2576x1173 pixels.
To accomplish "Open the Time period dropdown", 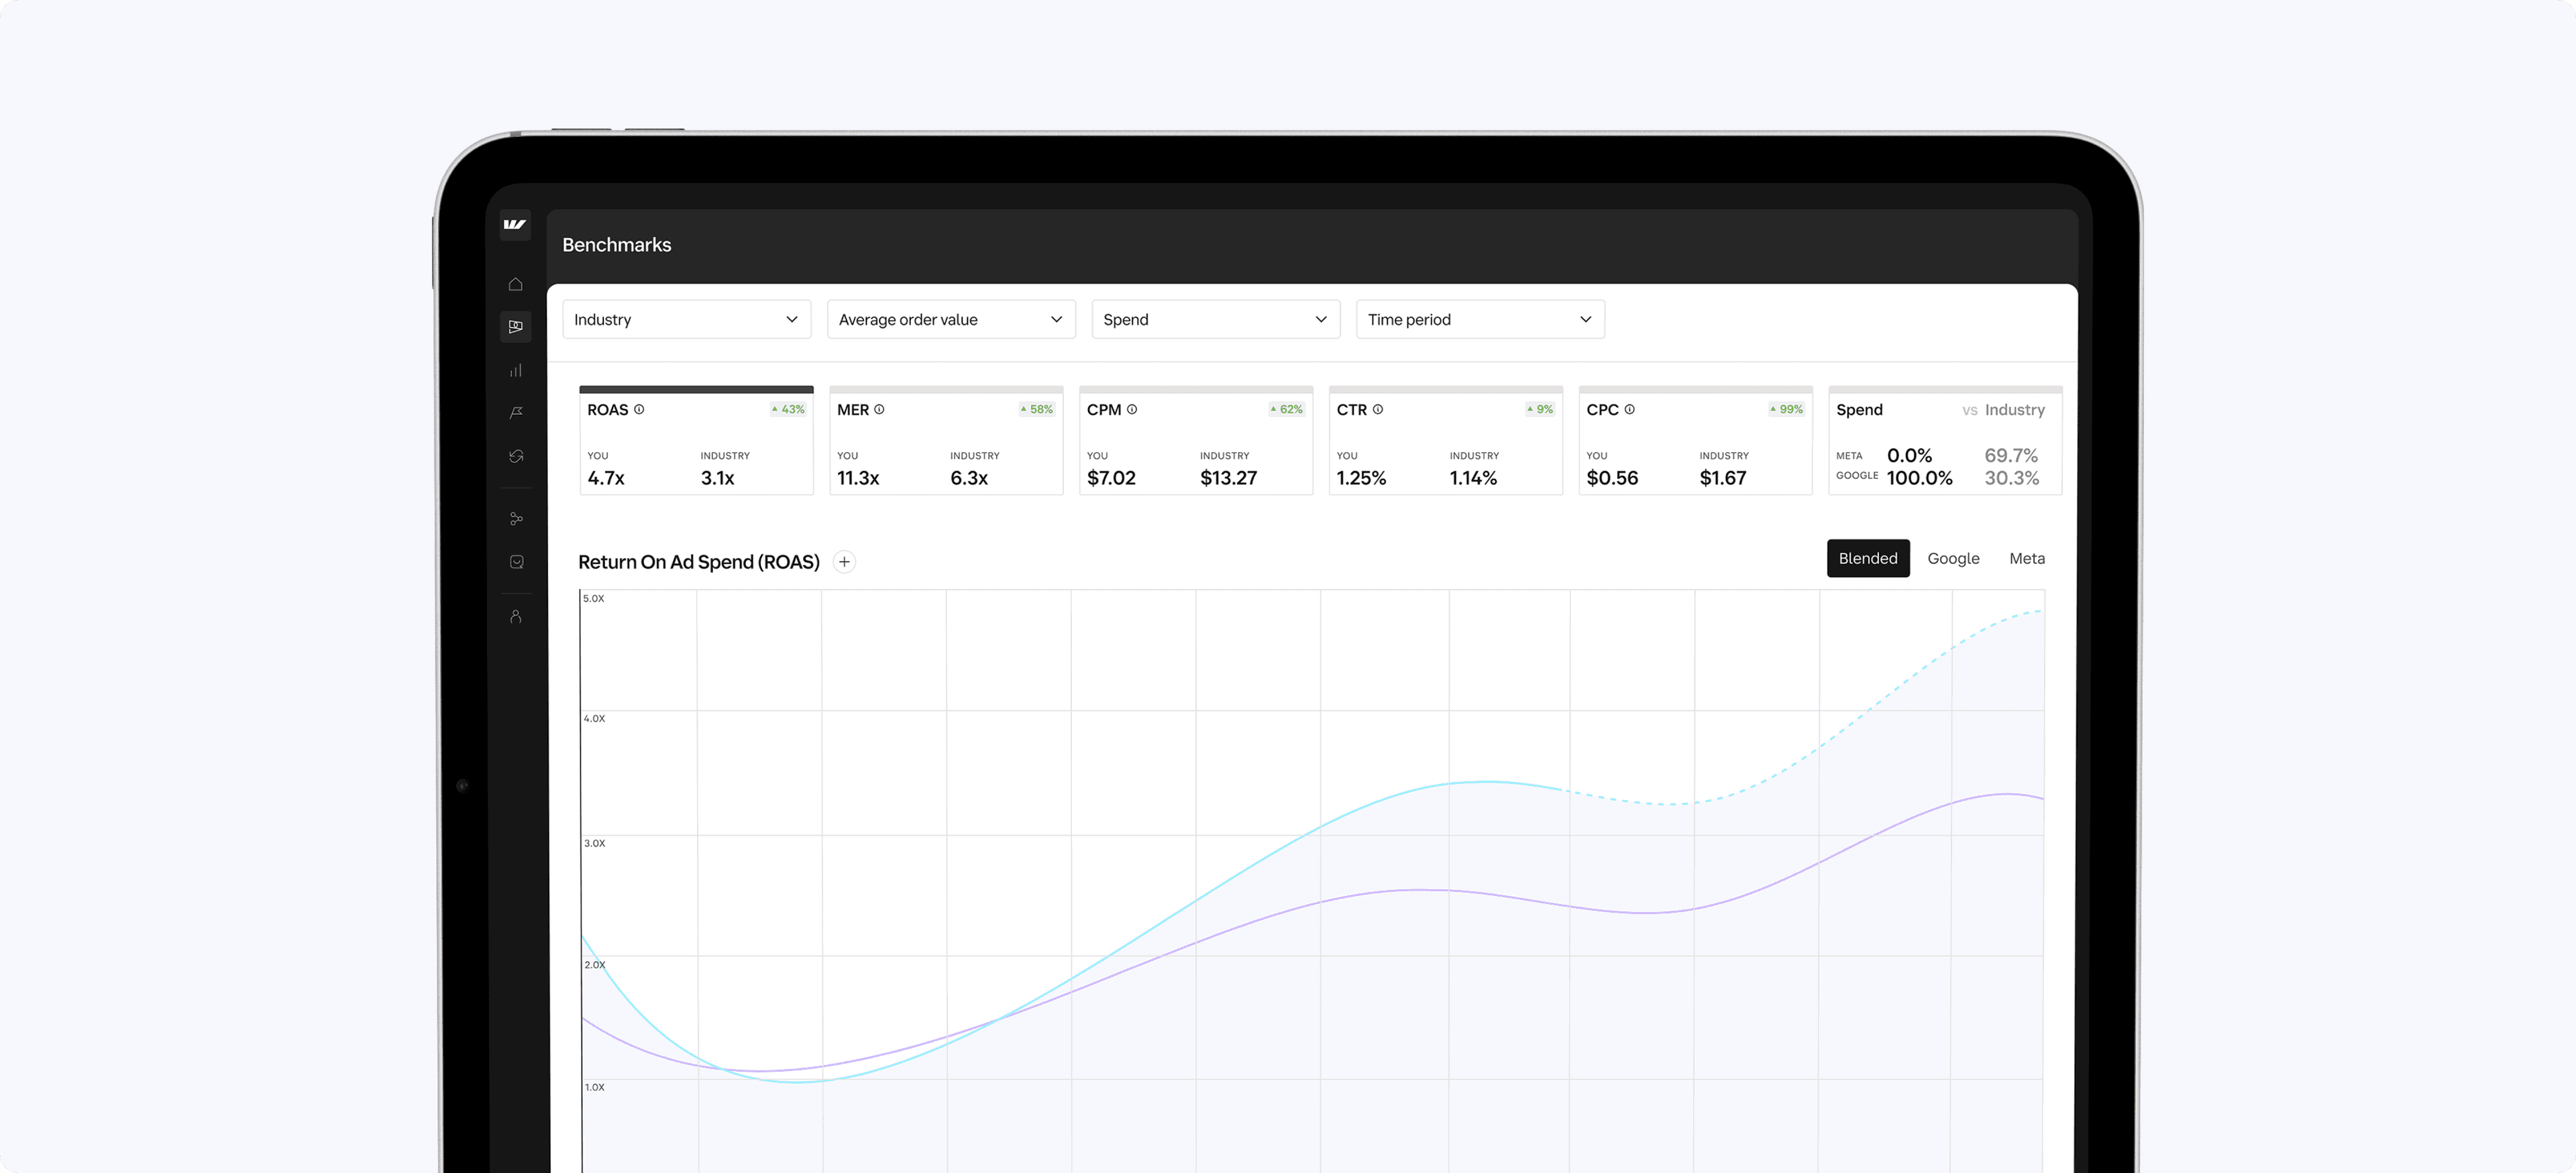I will coord(1479,319).
